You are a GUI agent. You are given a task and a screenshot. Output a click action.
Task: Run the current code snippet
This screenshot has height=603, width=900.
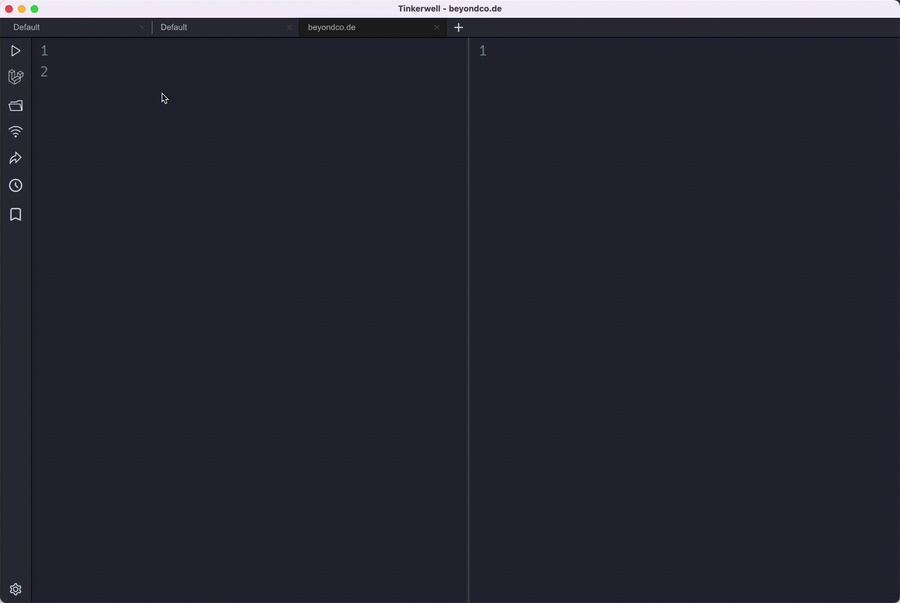point(16,50)
